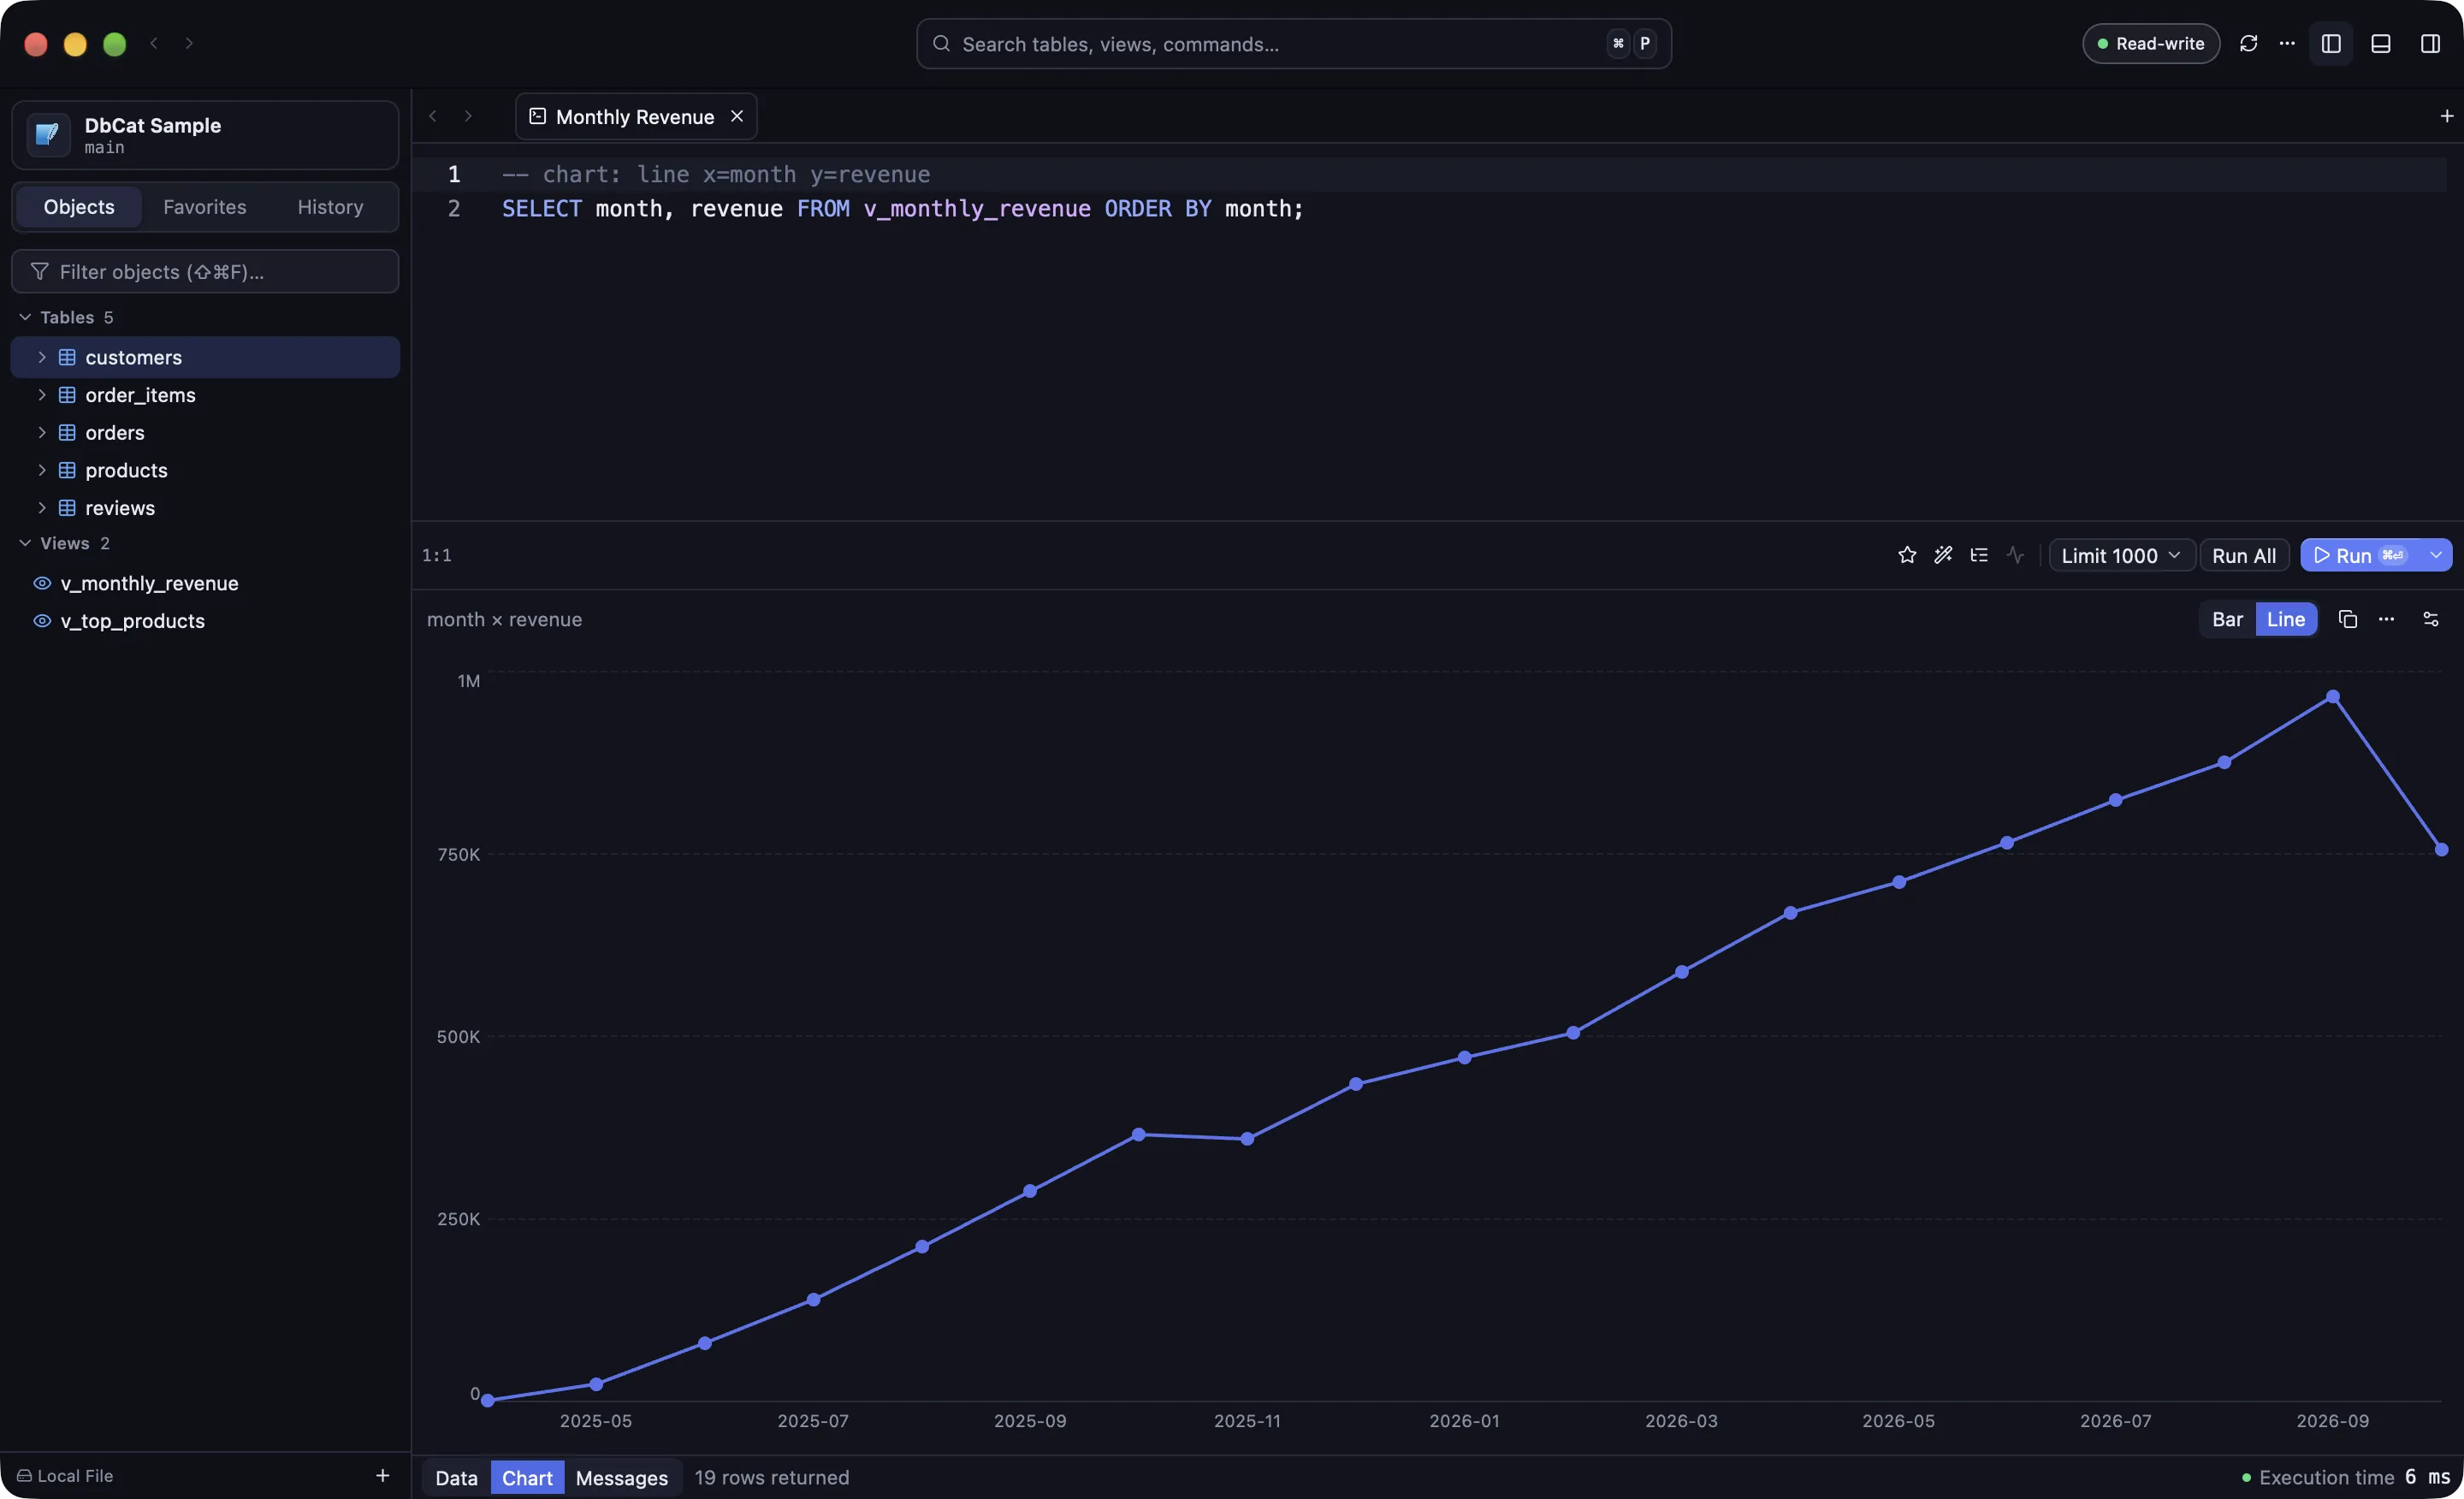Toggle the Read-write mode badge

(2151, 44)
